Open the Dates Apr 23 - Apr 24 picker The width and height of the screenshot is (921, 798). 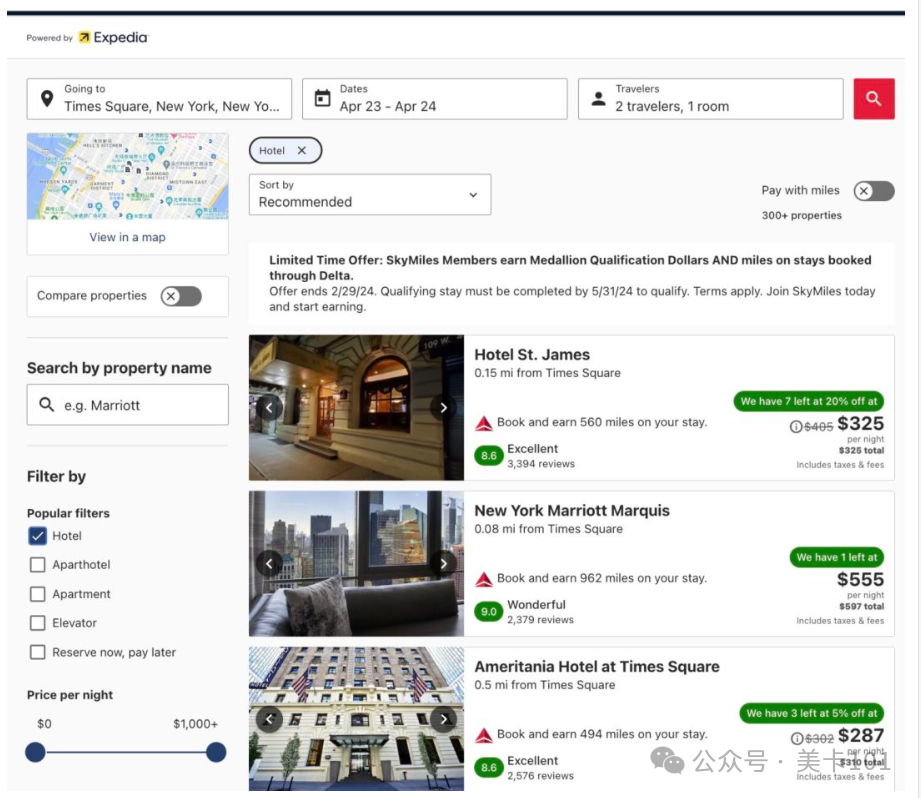point(435,99)
